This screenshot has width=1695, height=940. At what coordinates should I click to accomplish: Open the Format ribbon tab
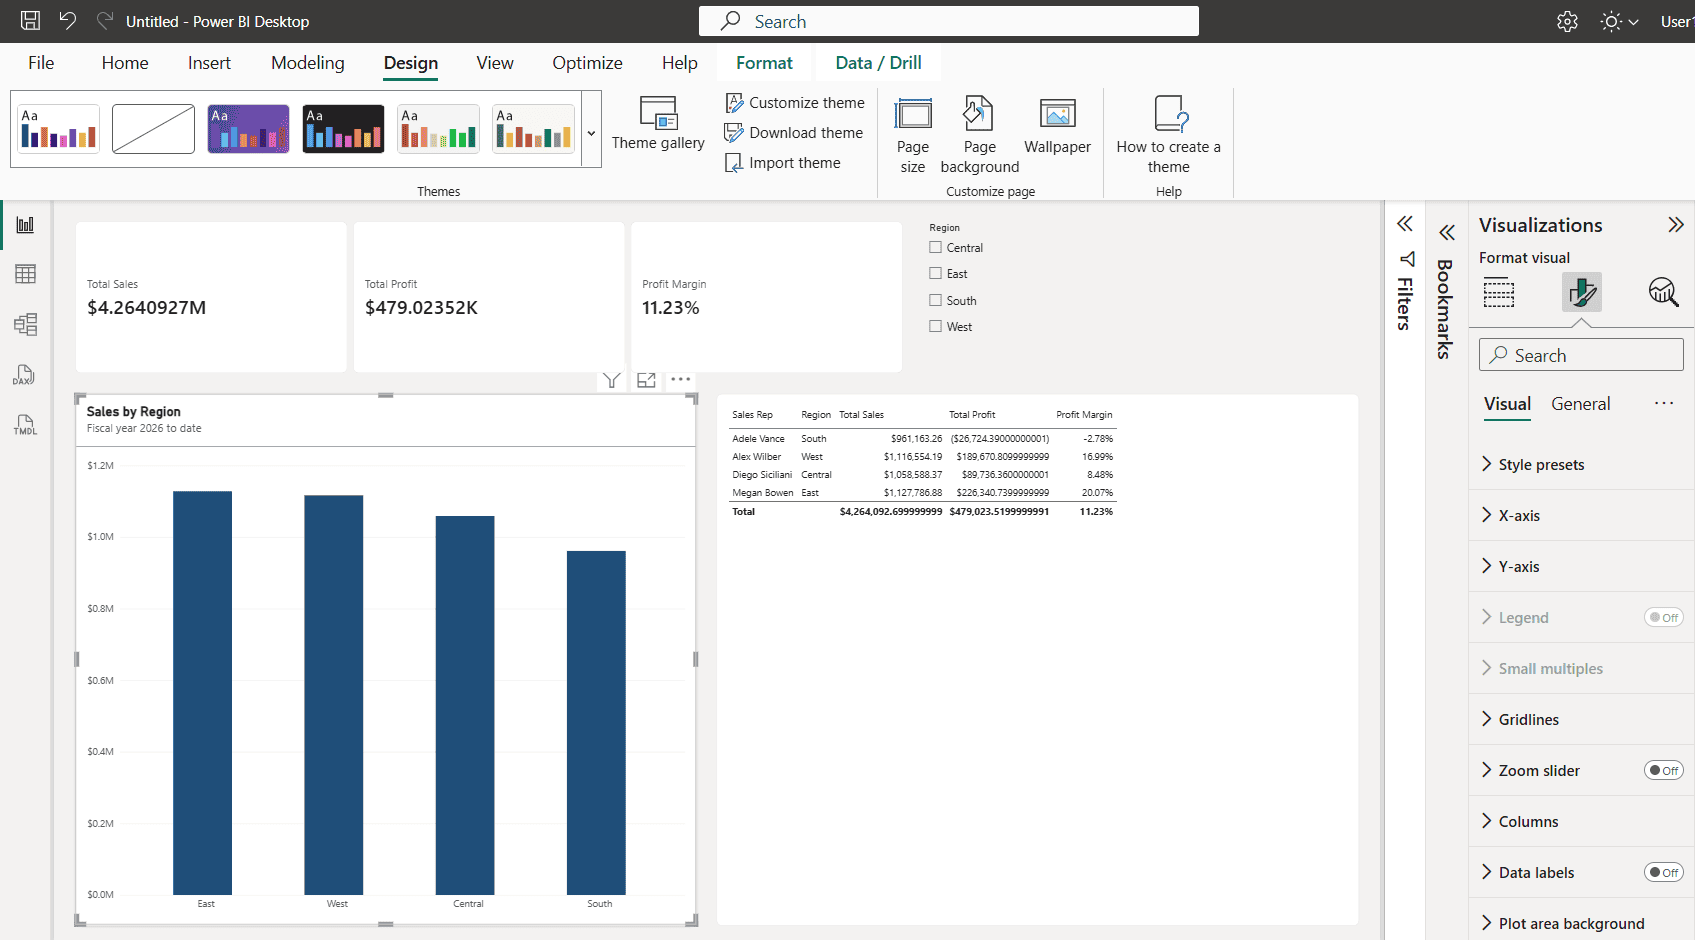764,63
